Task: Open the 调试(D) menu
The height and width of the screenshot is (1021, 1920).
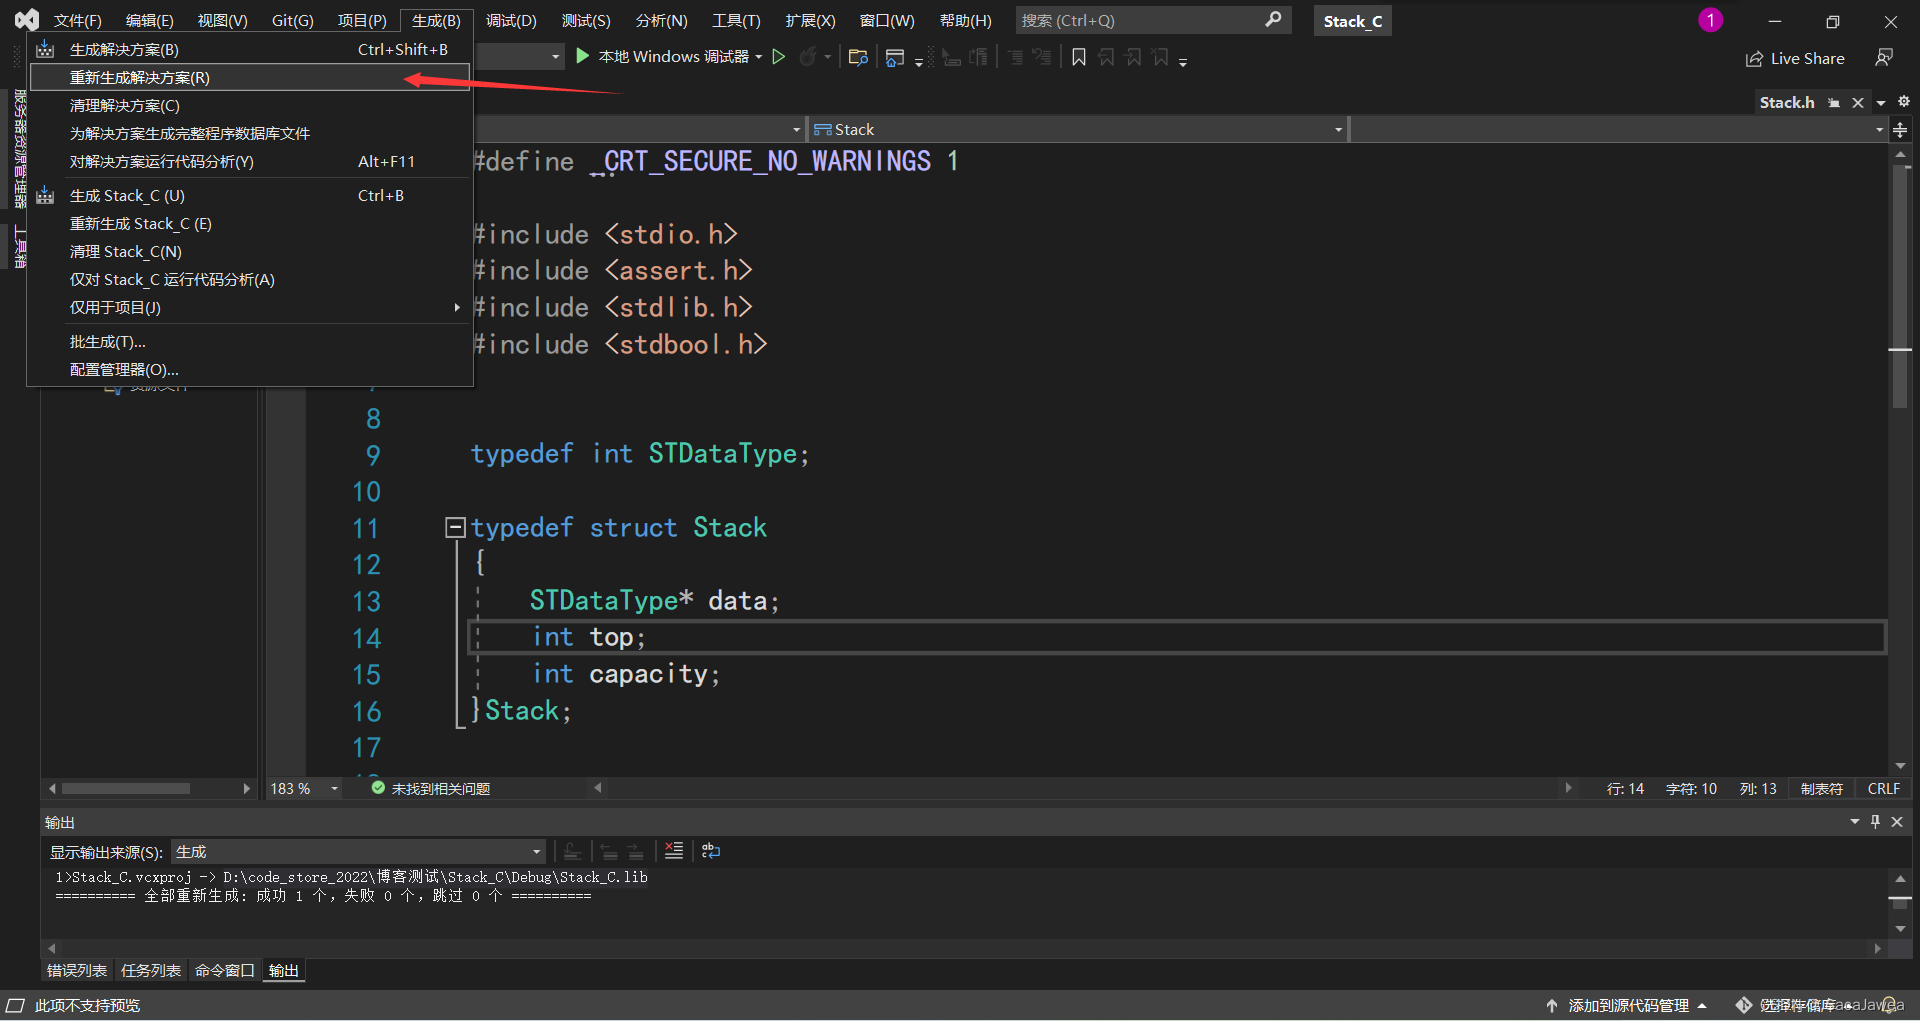Action: (511, 20)
